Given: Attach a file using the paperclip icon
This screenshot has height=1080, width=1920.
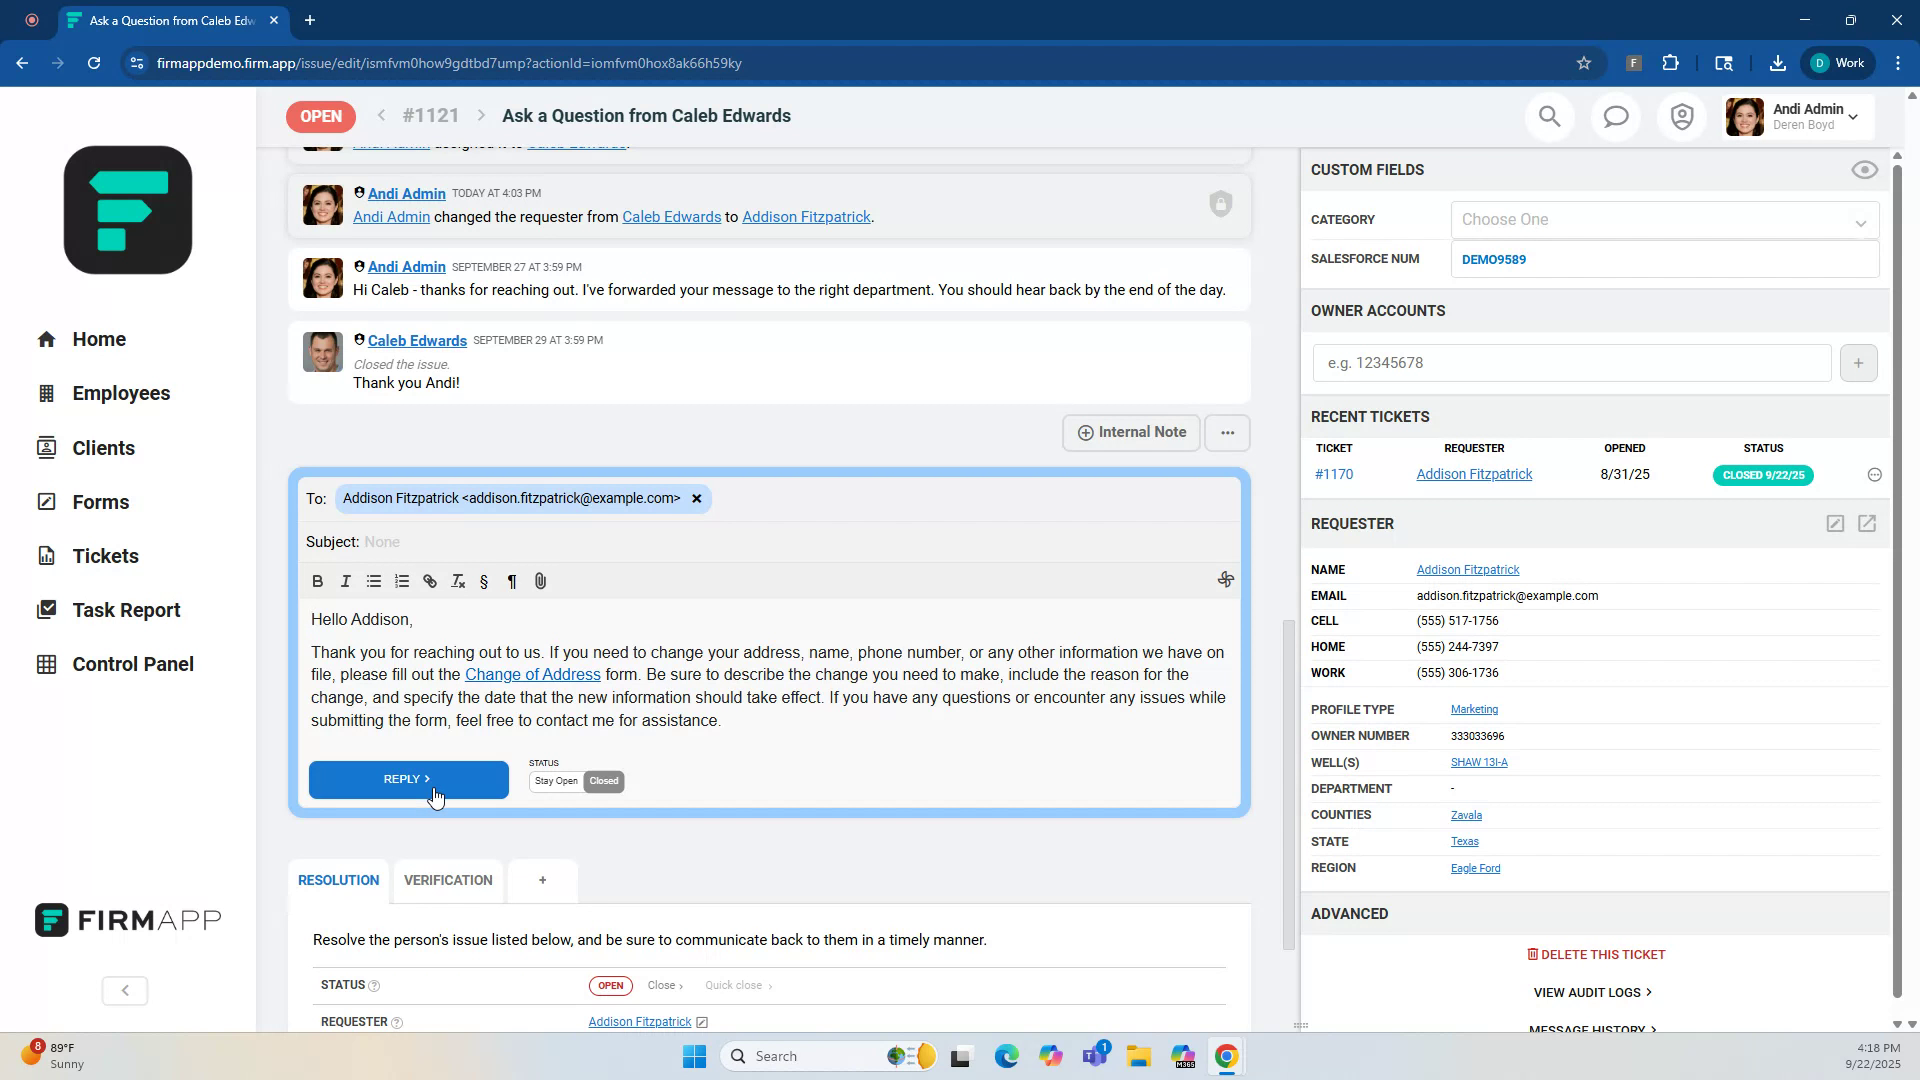Looking at the screenshot, I should [x=540, y=581].
